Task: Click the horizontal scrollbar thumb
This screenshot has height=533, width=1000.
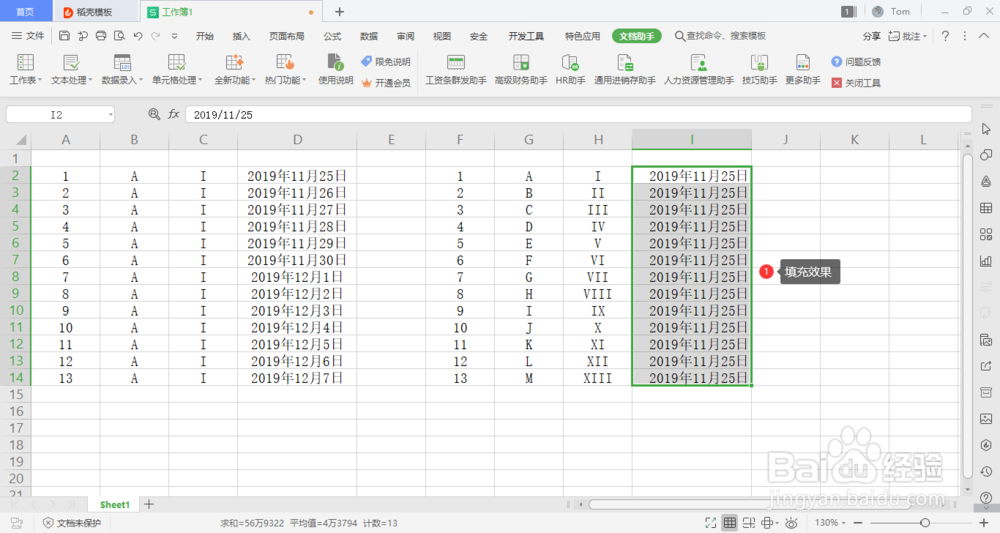Action: 749,504
